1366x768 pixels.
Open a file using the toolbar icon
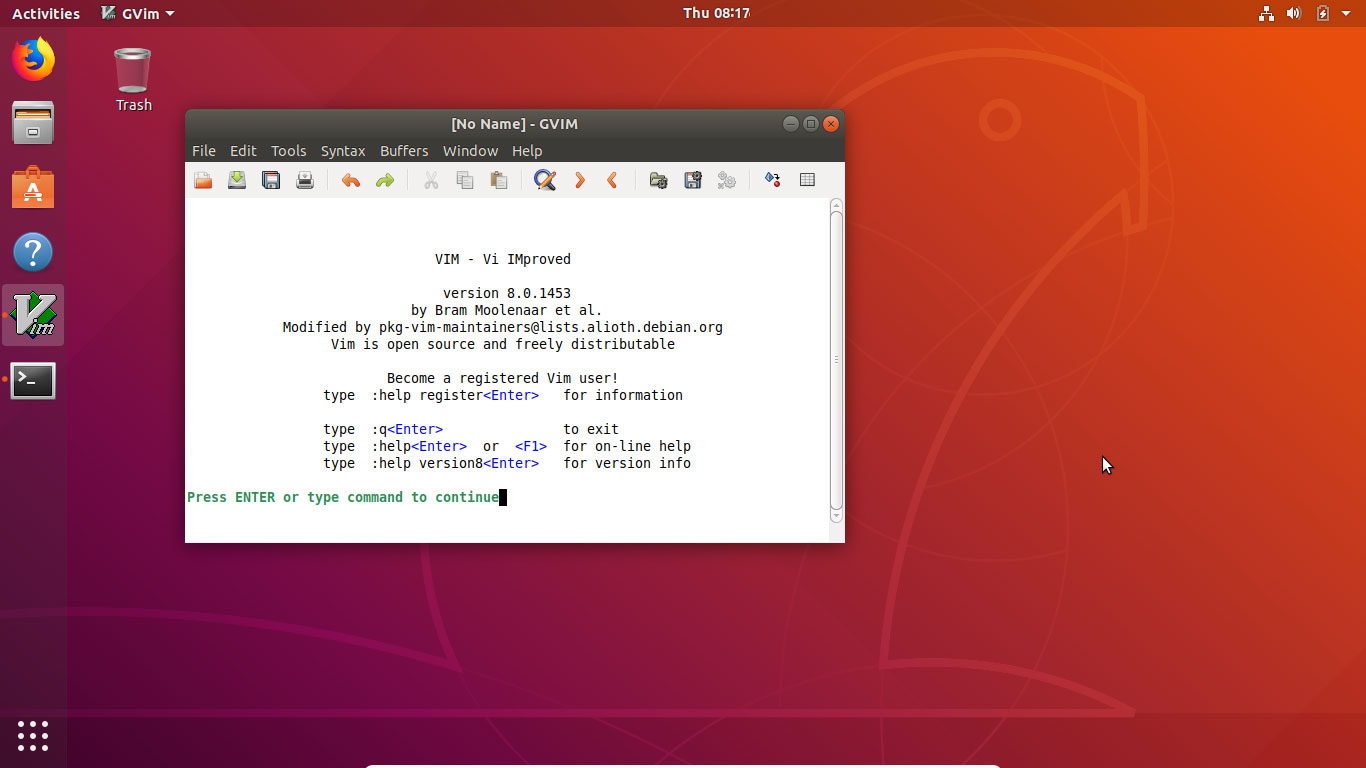[x=203, y=180]
